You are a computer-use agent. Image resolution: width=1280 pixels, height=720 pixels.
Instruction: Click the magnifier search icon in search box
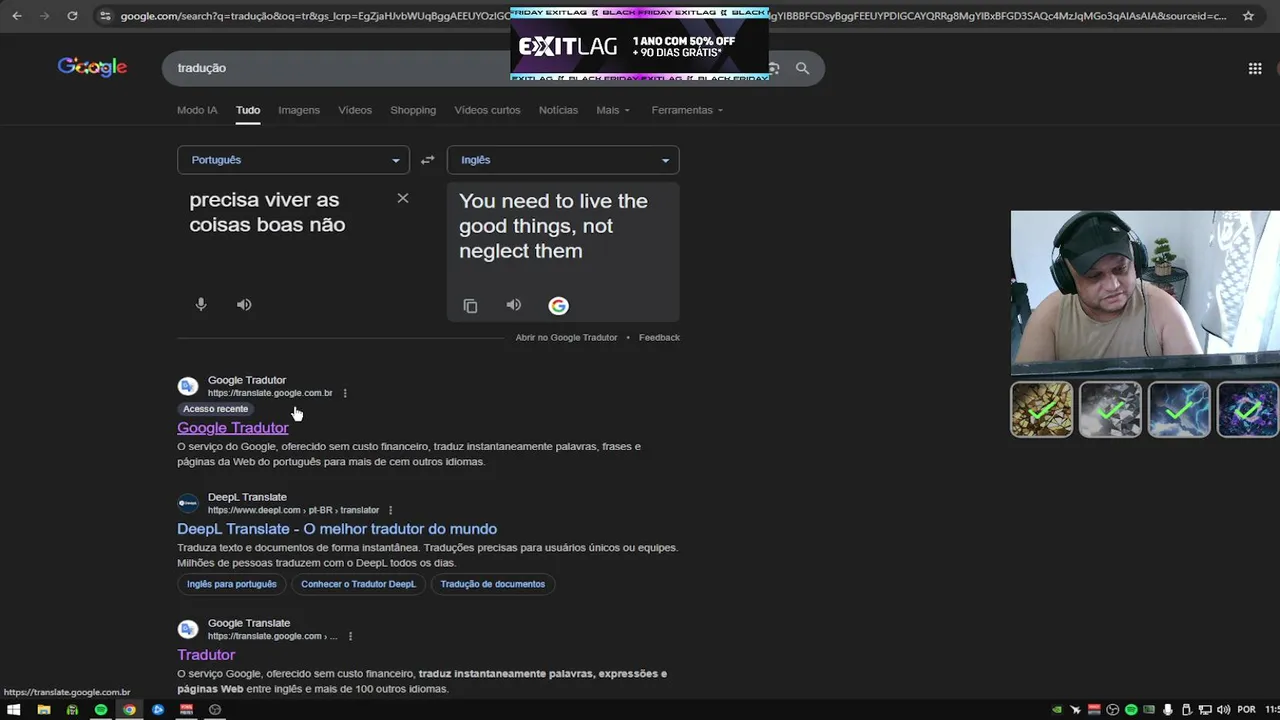click(802, 68)
